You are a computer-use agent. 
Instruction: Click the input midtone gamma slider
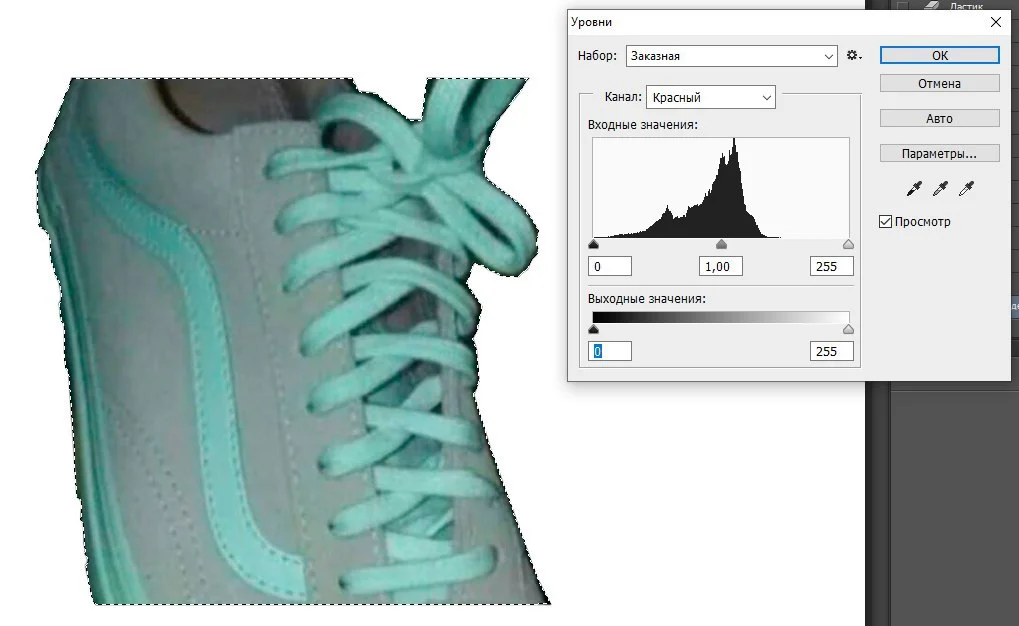(x=721, y=244)
